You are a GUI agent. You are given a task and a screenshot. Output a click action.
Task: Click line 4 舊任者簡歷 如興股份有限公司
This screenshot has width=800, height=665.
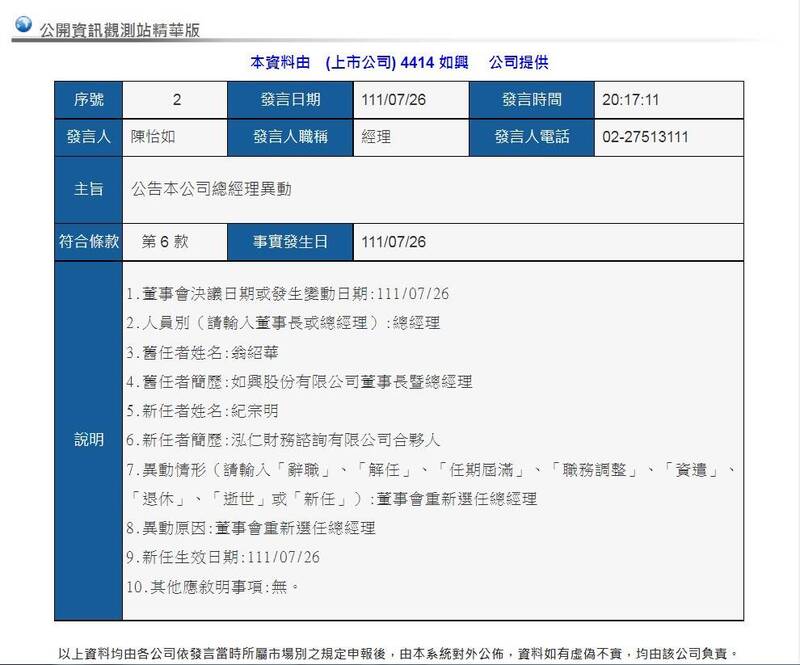299,382
